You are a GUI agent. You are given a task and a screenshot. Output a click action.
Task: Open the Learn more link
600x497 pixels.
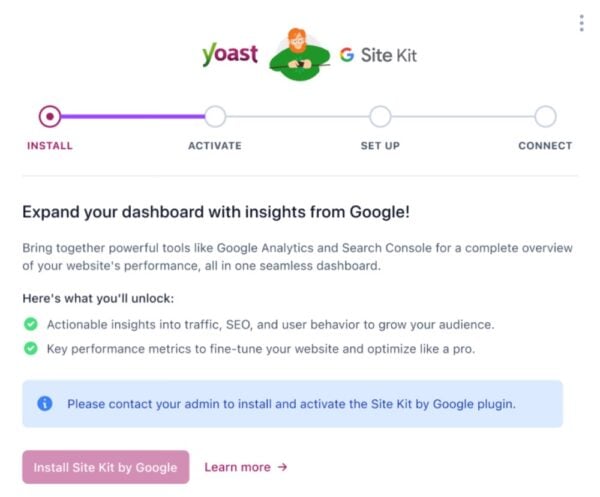click(245, 467)
